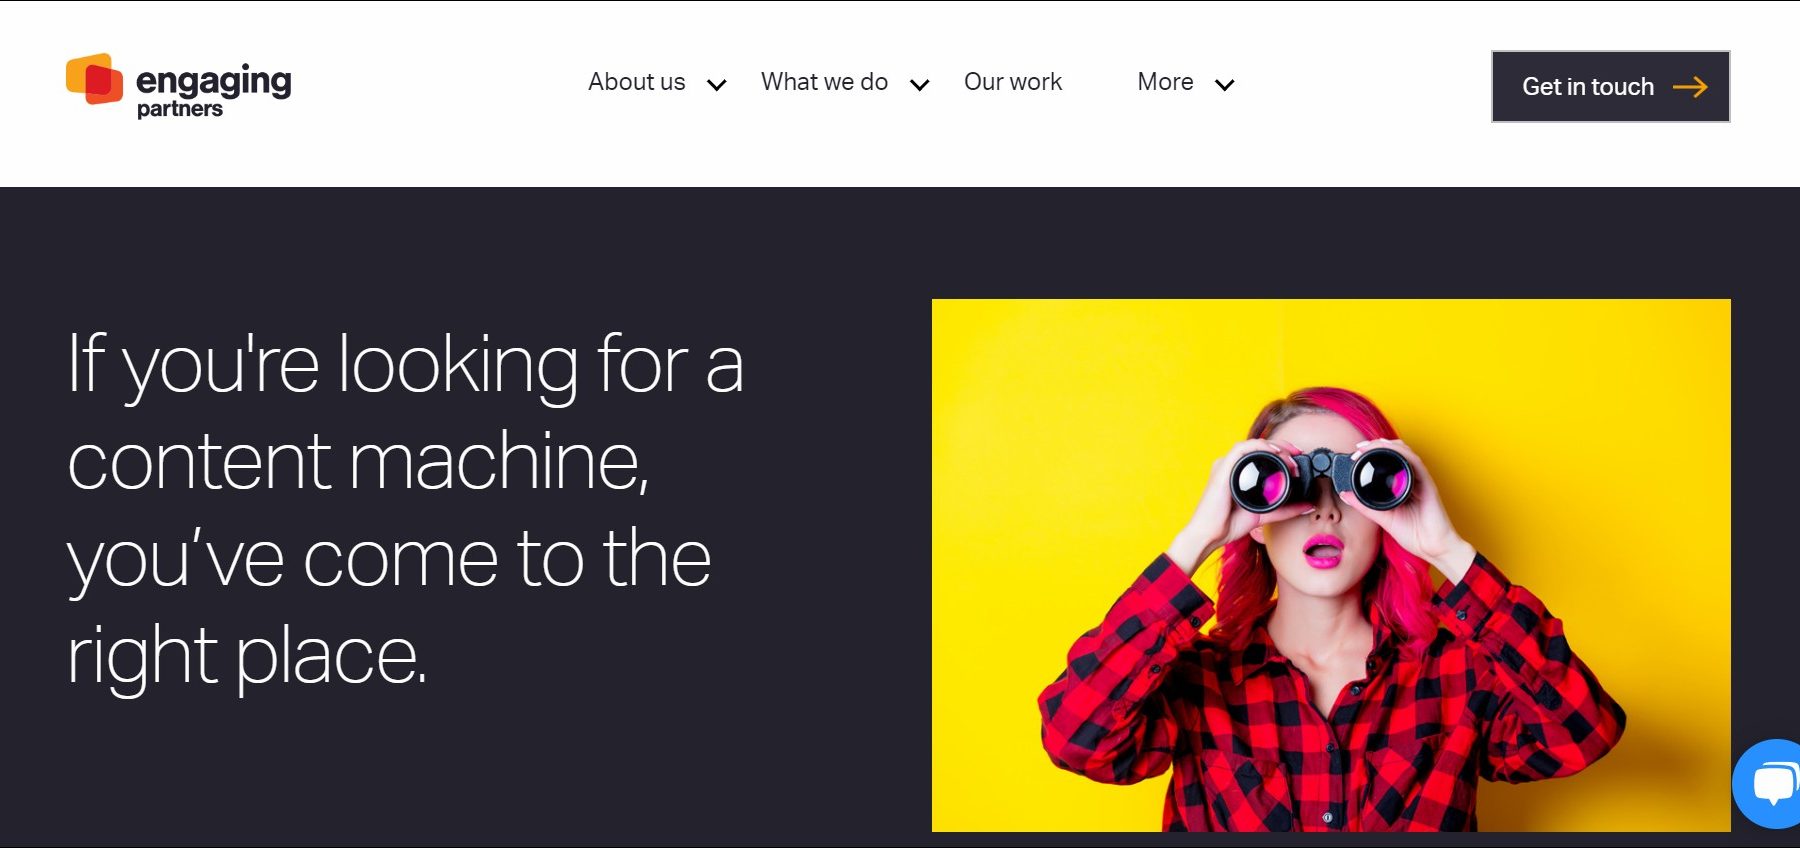Image resolution: width=1800 pixels, height=848 pixels.
Task: Click the orange Engaging Partners logo icon
Action: coord(94,79)
